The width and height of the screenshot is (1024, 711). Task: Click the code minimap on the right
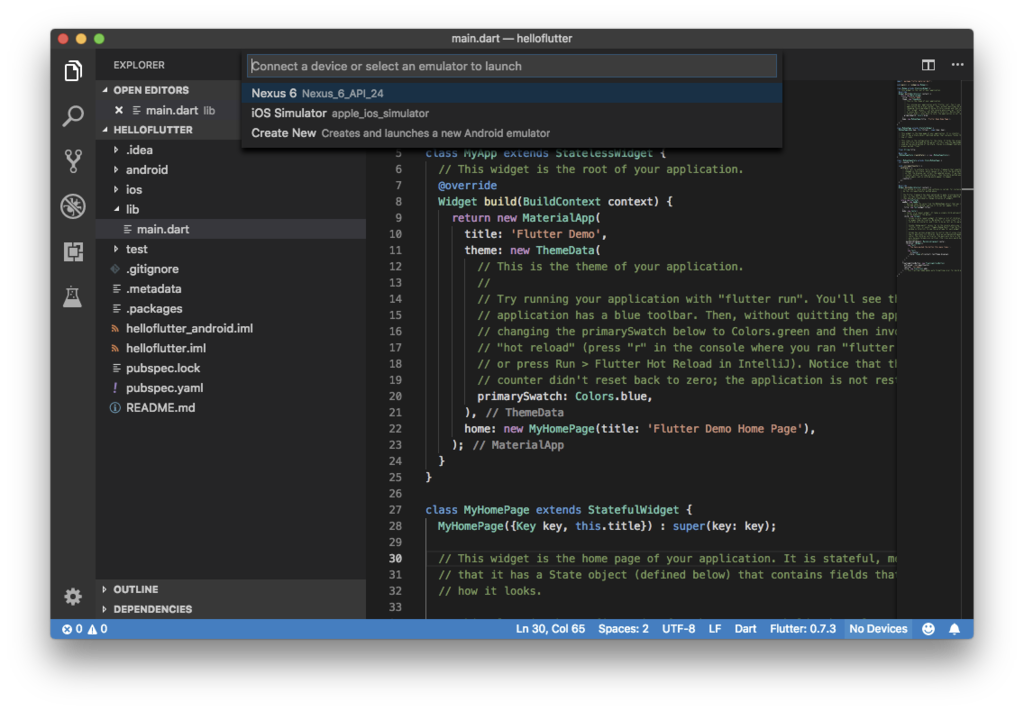[x=929, y=176]
